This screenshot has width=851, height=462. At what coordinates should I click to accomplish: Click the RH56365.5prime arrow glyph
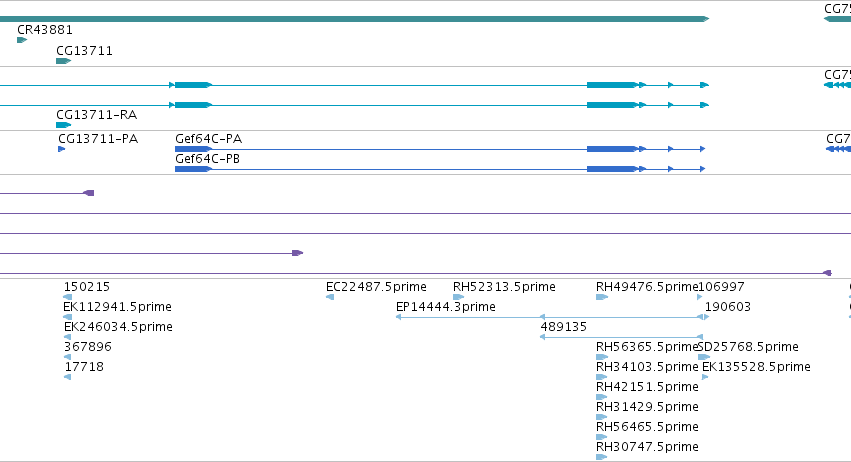click(602, 357)
